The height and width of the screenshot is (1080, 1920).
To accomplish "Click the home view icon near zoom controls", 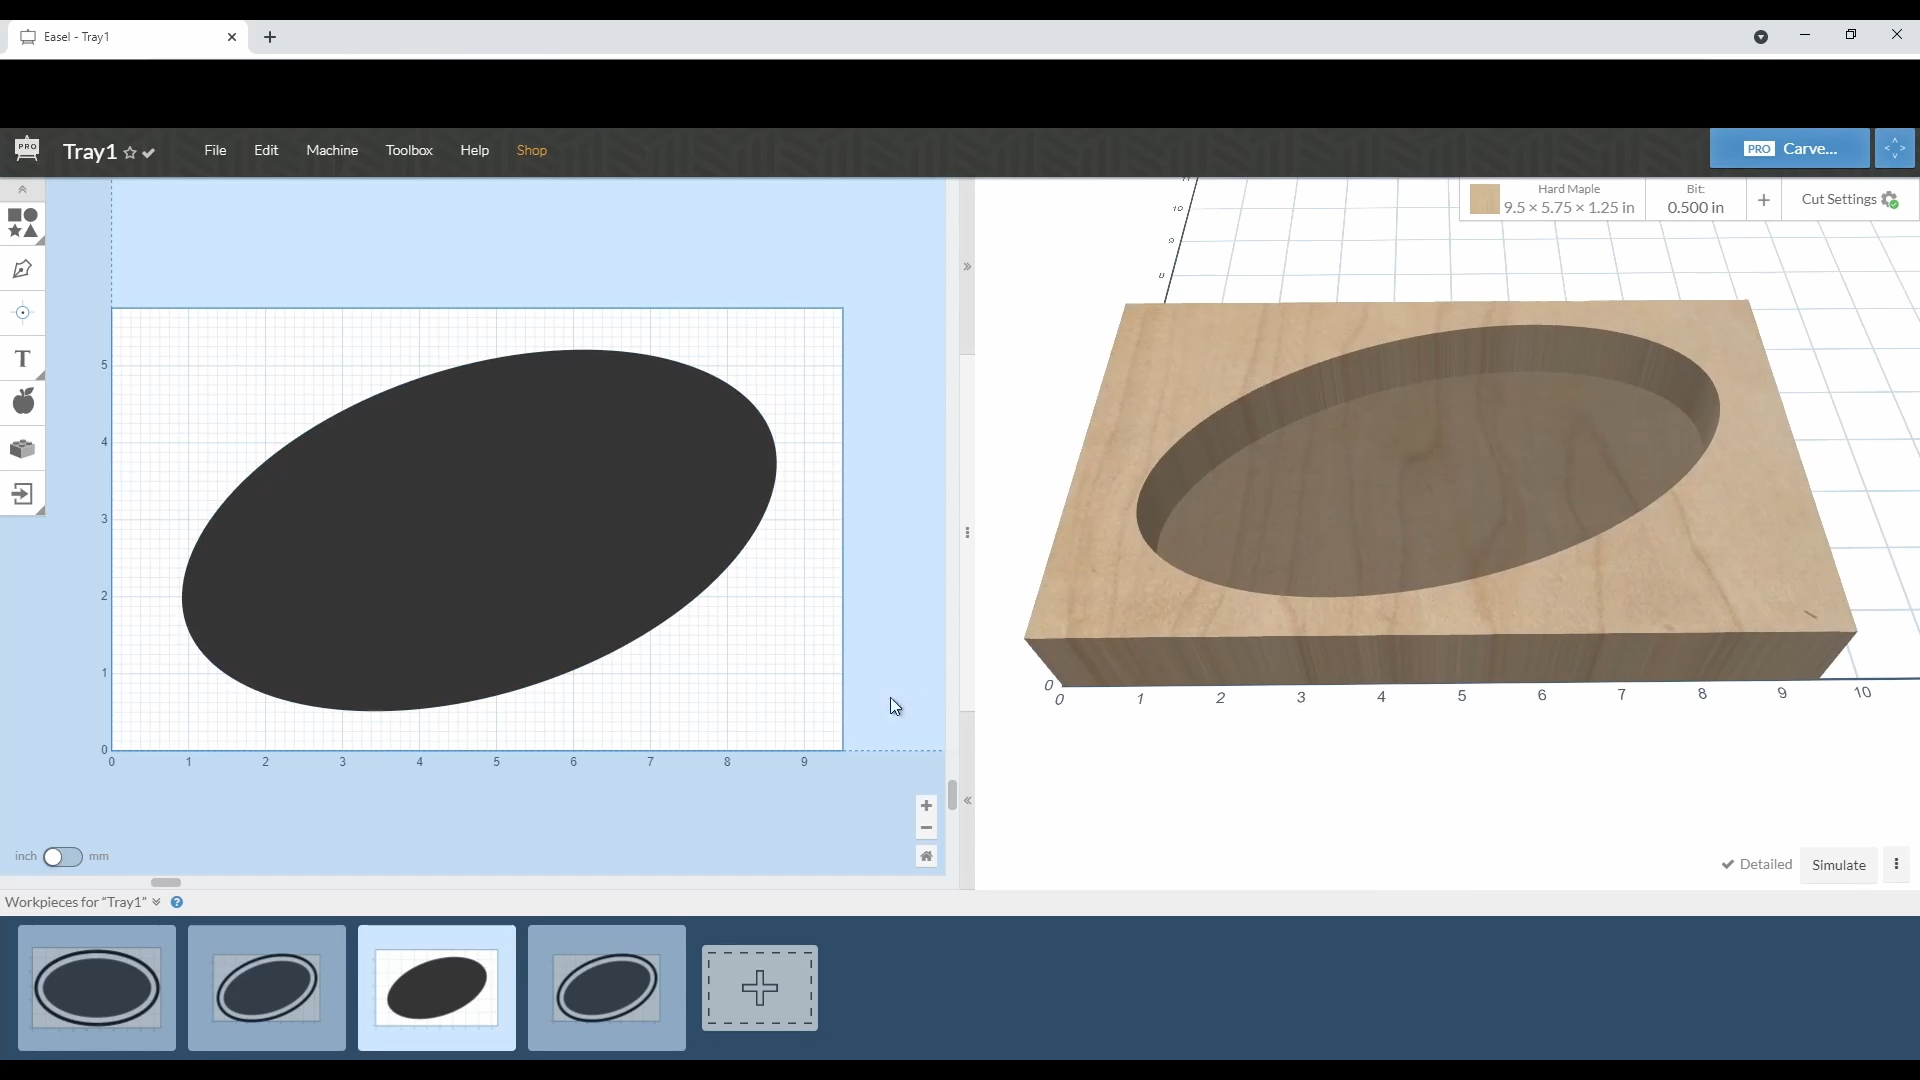I will point(926,856).
